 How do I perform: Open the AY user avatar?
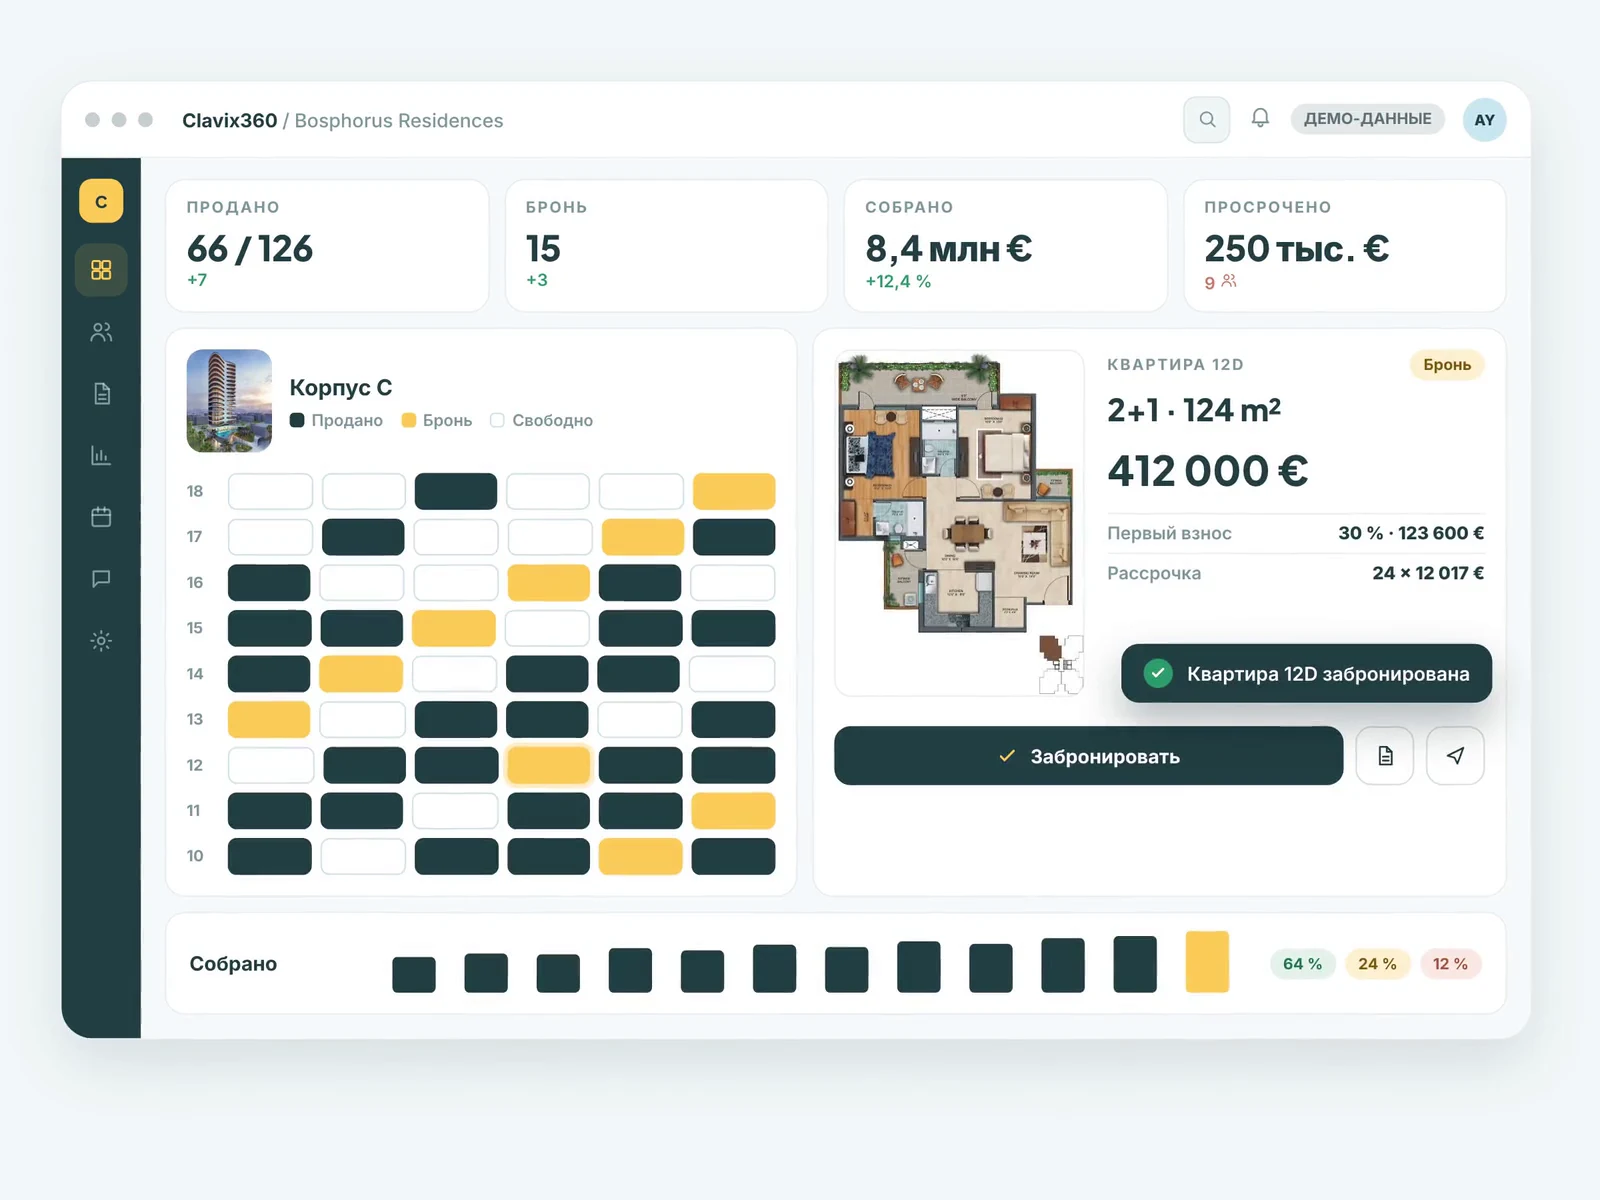click(1484, 120)
